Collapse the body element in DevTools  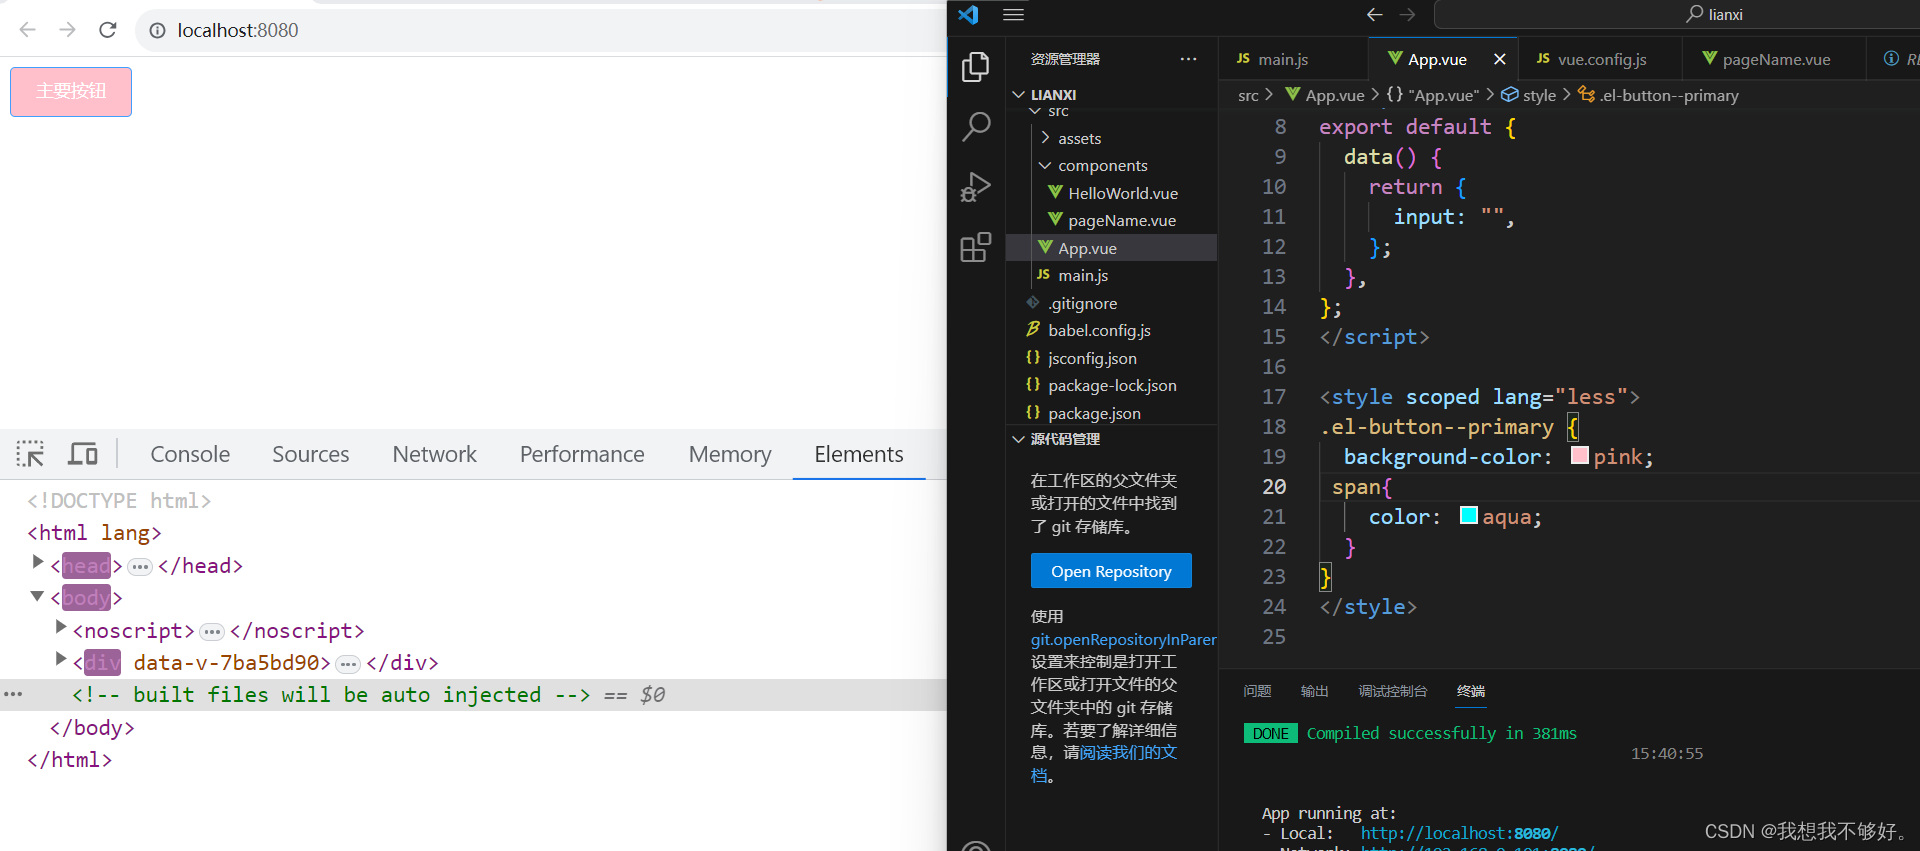(37, 596)
